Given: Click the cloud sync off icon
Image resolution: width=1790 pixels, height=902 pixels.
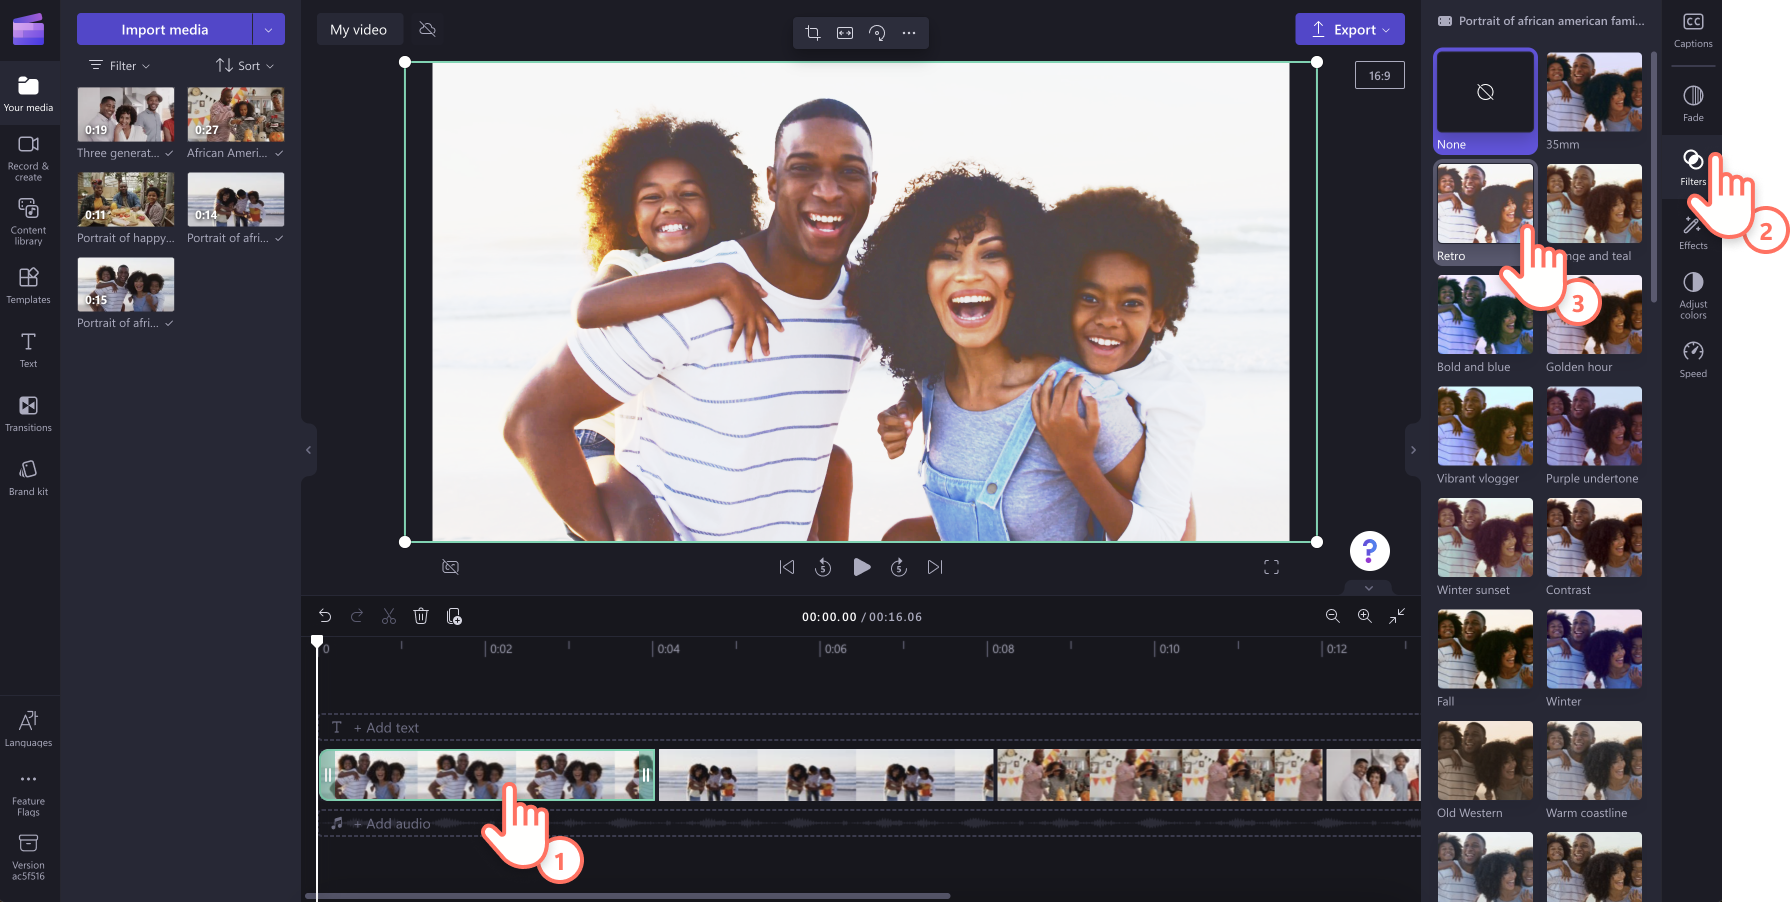Looking at the screenshot, I should (x=427, y=29).
